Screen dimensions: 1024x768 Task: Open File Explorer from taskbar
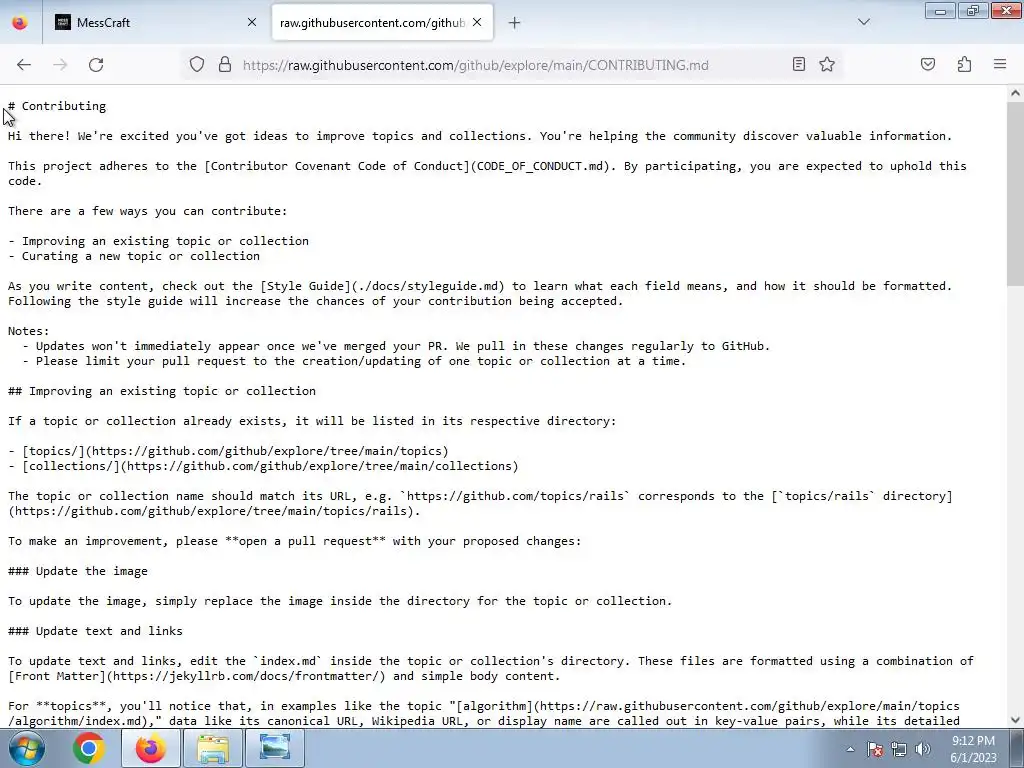click(213, 748)
